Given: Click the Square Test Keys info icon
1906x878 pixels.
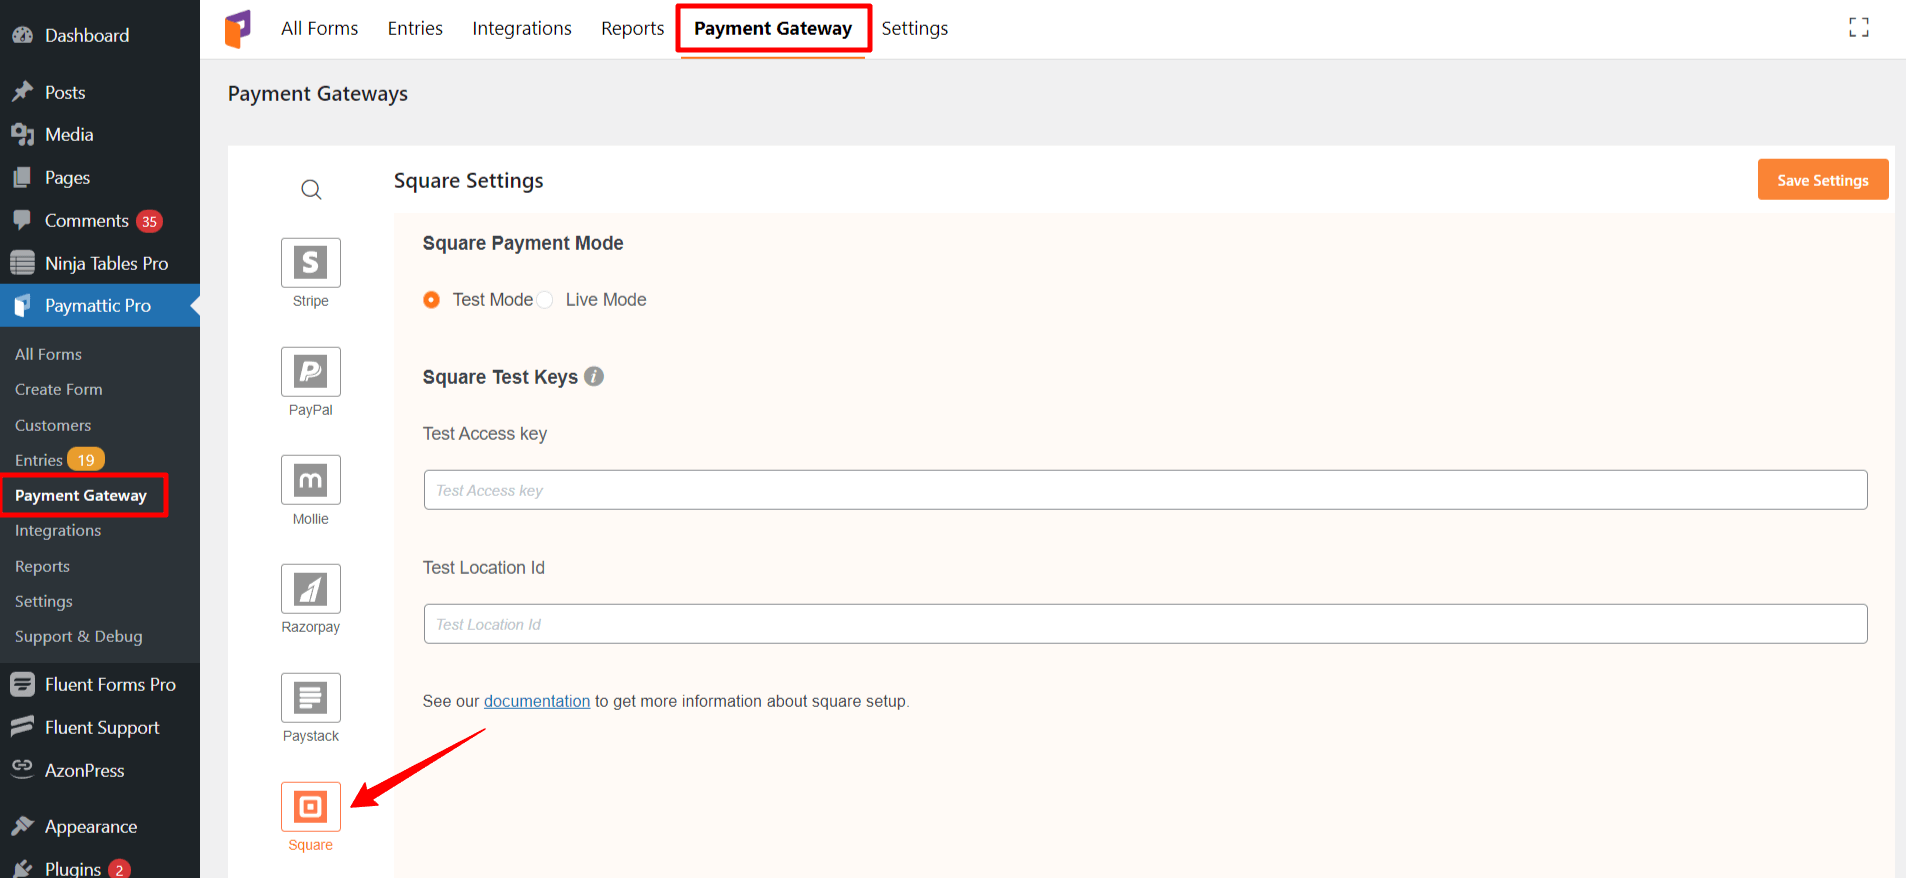Looking at the screenshot, I should pos(594,376).
